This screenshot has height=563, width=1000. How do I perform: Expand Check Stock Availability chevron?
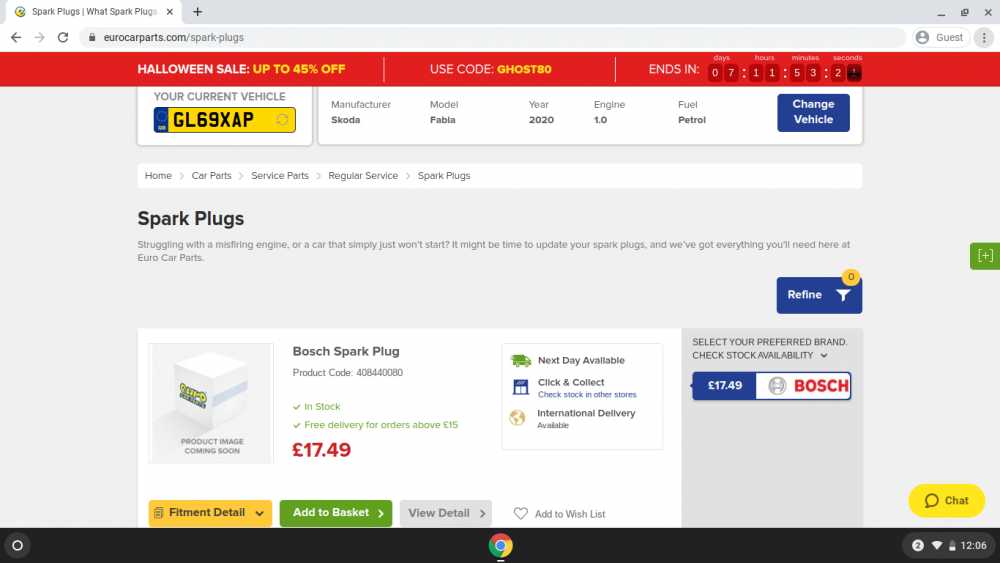[824, 356]
